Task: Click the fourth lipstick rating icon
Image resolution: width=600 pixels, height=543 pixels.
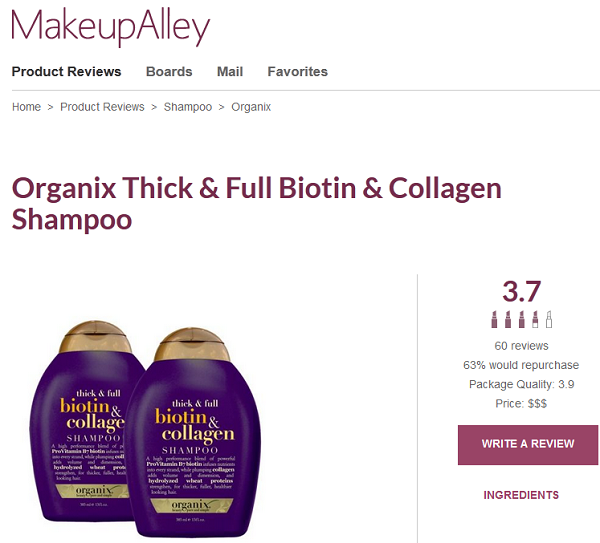Action: pos(535,319)
